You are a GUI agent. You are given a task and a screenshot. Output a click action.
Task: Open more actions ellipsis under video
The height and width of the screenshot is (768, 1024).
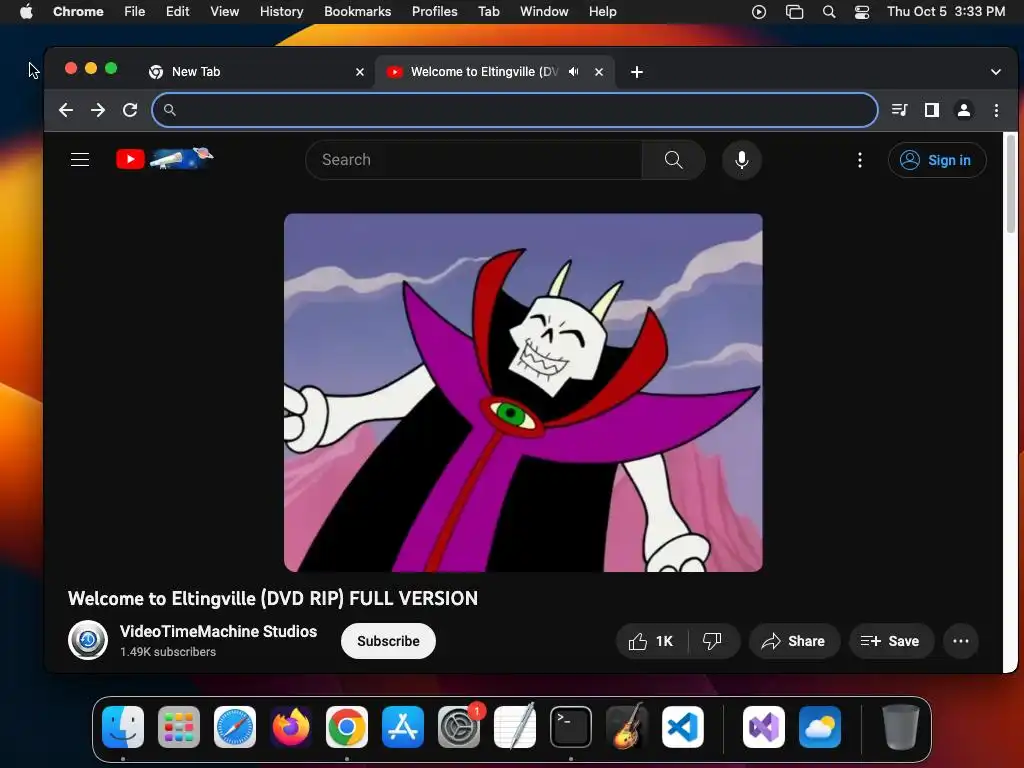pyautogui.click(x=961, y=641)
